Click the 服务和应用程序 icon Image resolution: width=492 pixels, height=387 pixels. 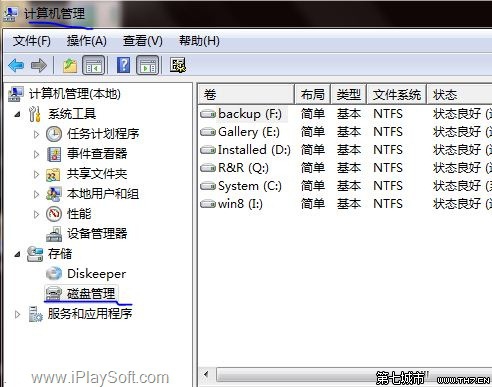tap(35, 314)
